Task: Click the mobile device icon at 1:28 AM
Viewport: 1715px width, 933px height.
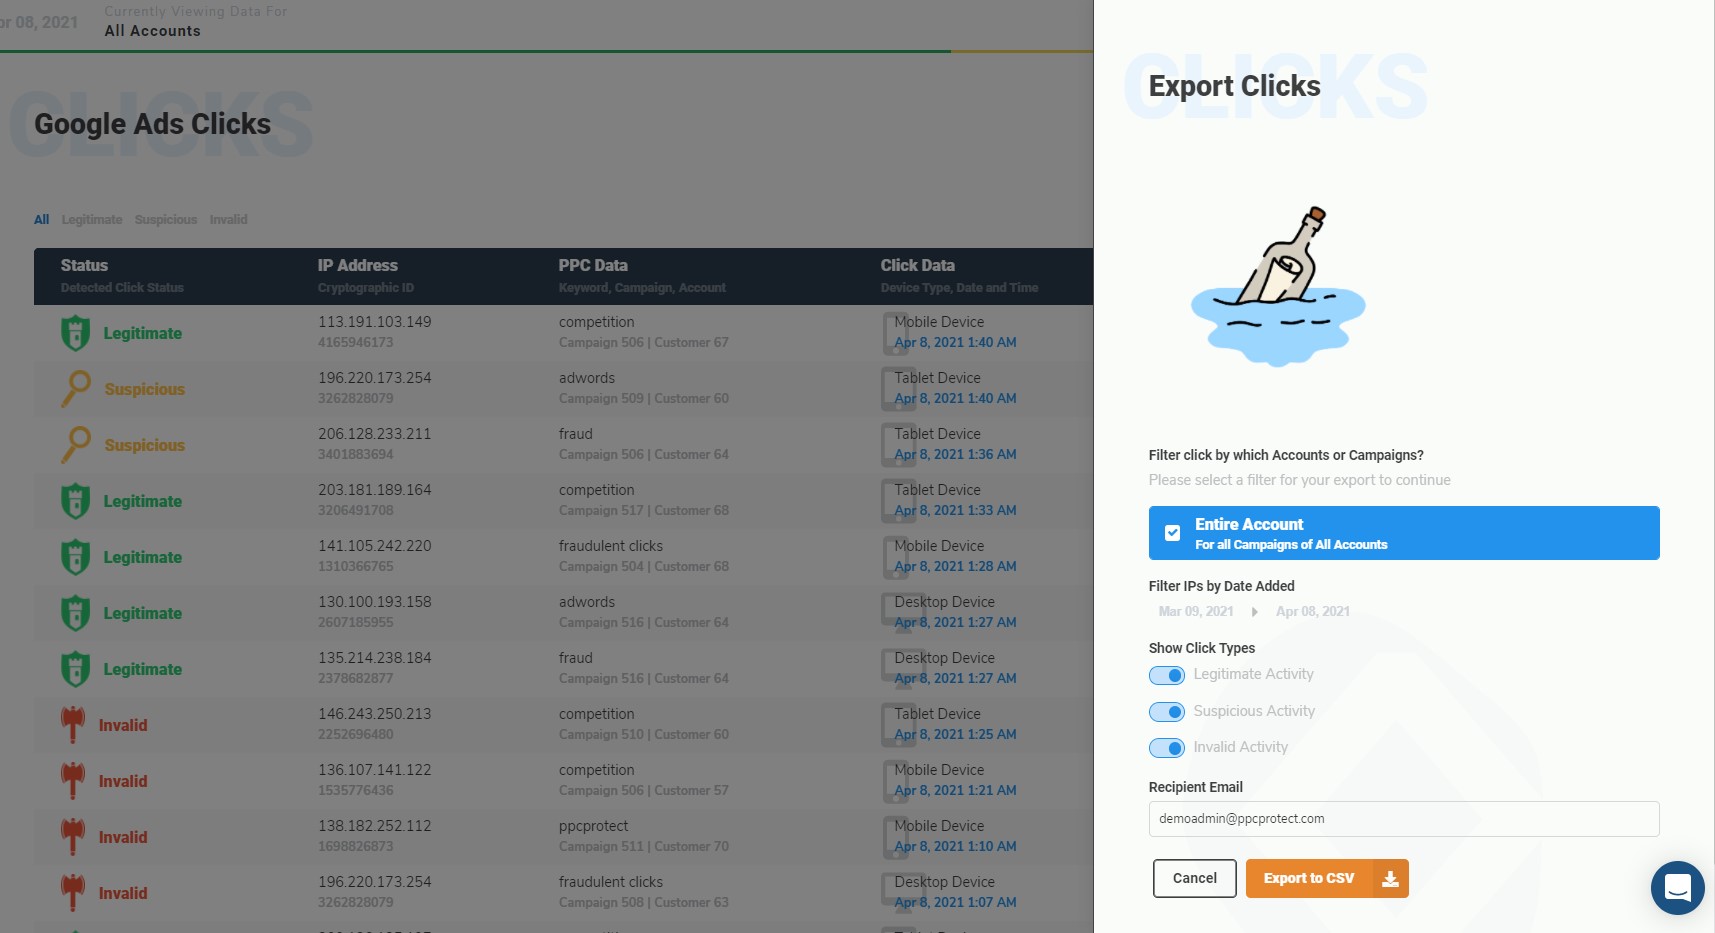Action: [x=896, y=557]
